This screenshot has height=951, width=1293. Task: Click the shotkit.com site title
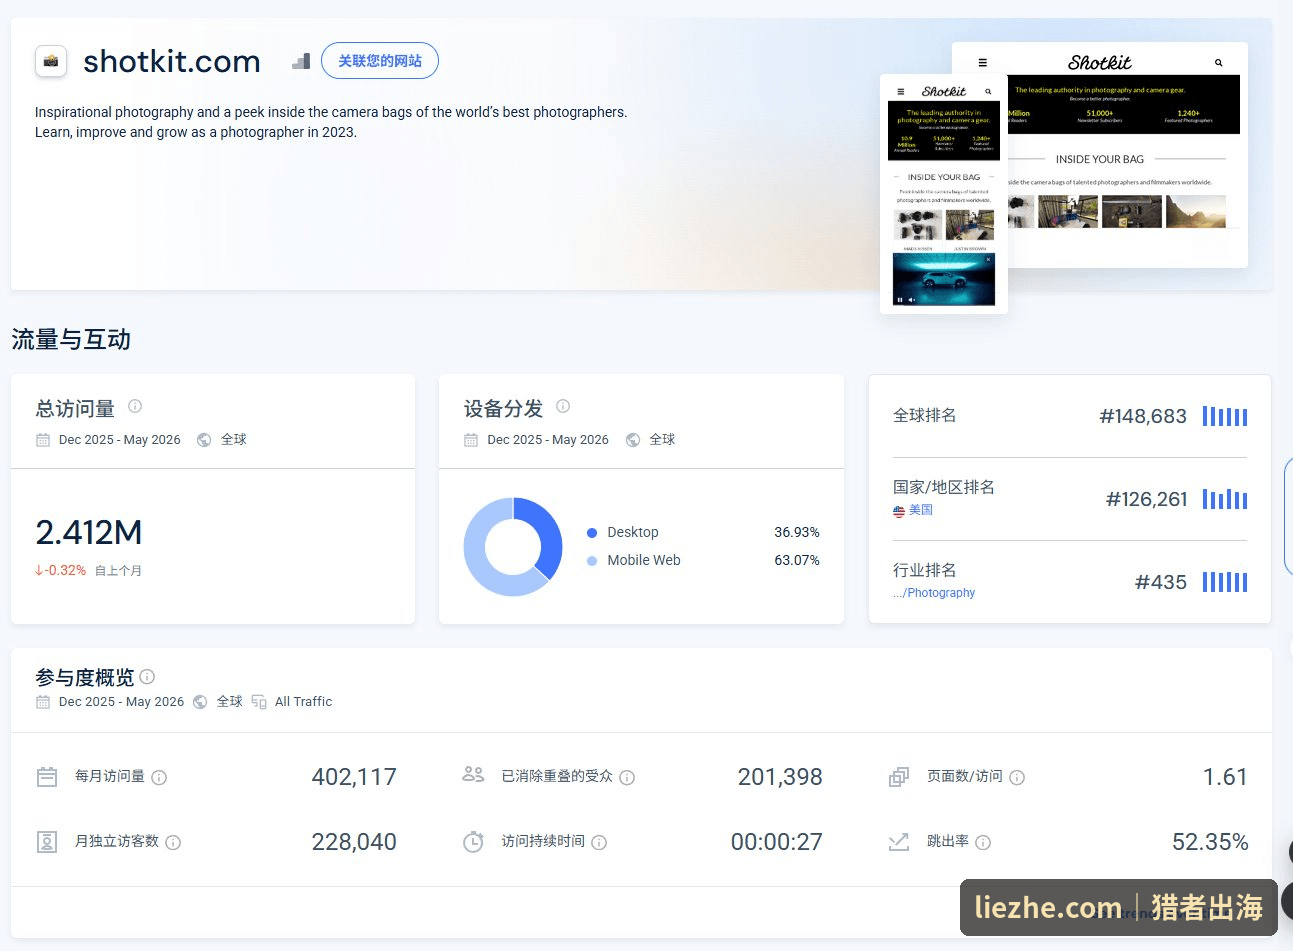click(x=172, y=61)
